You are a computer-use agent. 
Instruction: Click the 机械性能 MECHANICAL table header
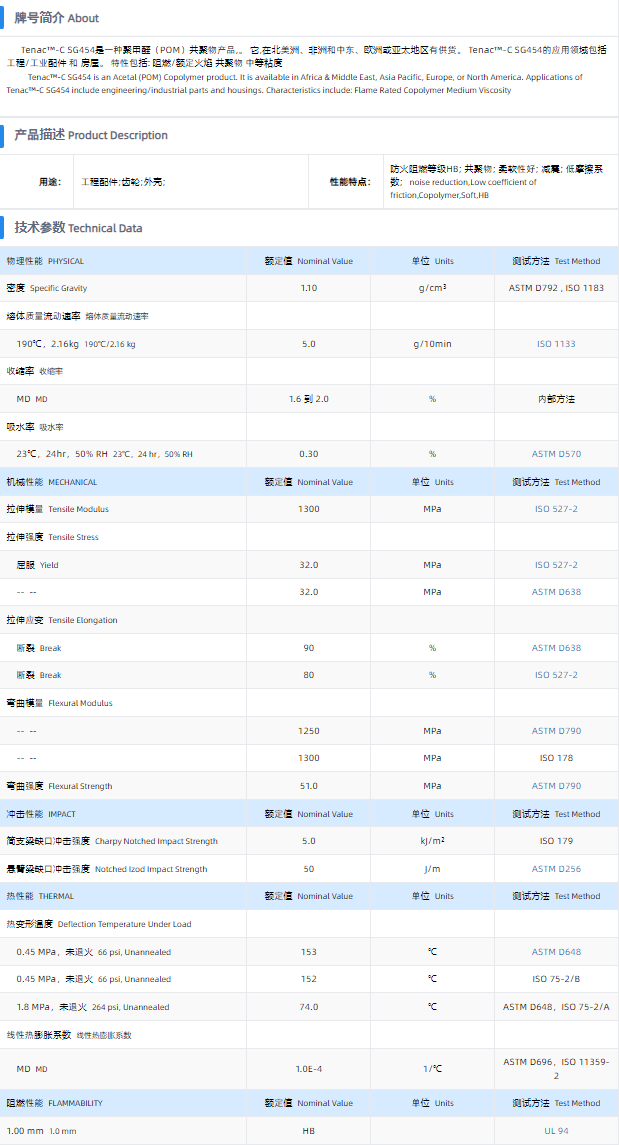[x=52, y=482]
